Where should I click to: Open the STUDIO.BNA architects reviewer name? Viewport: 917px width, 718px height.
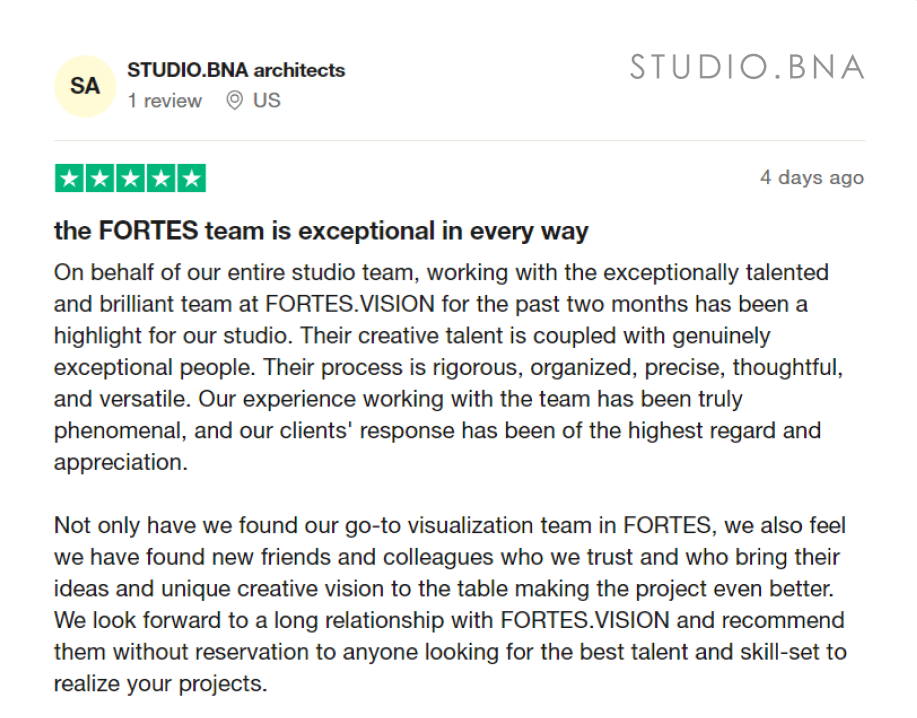coord(236,70)
